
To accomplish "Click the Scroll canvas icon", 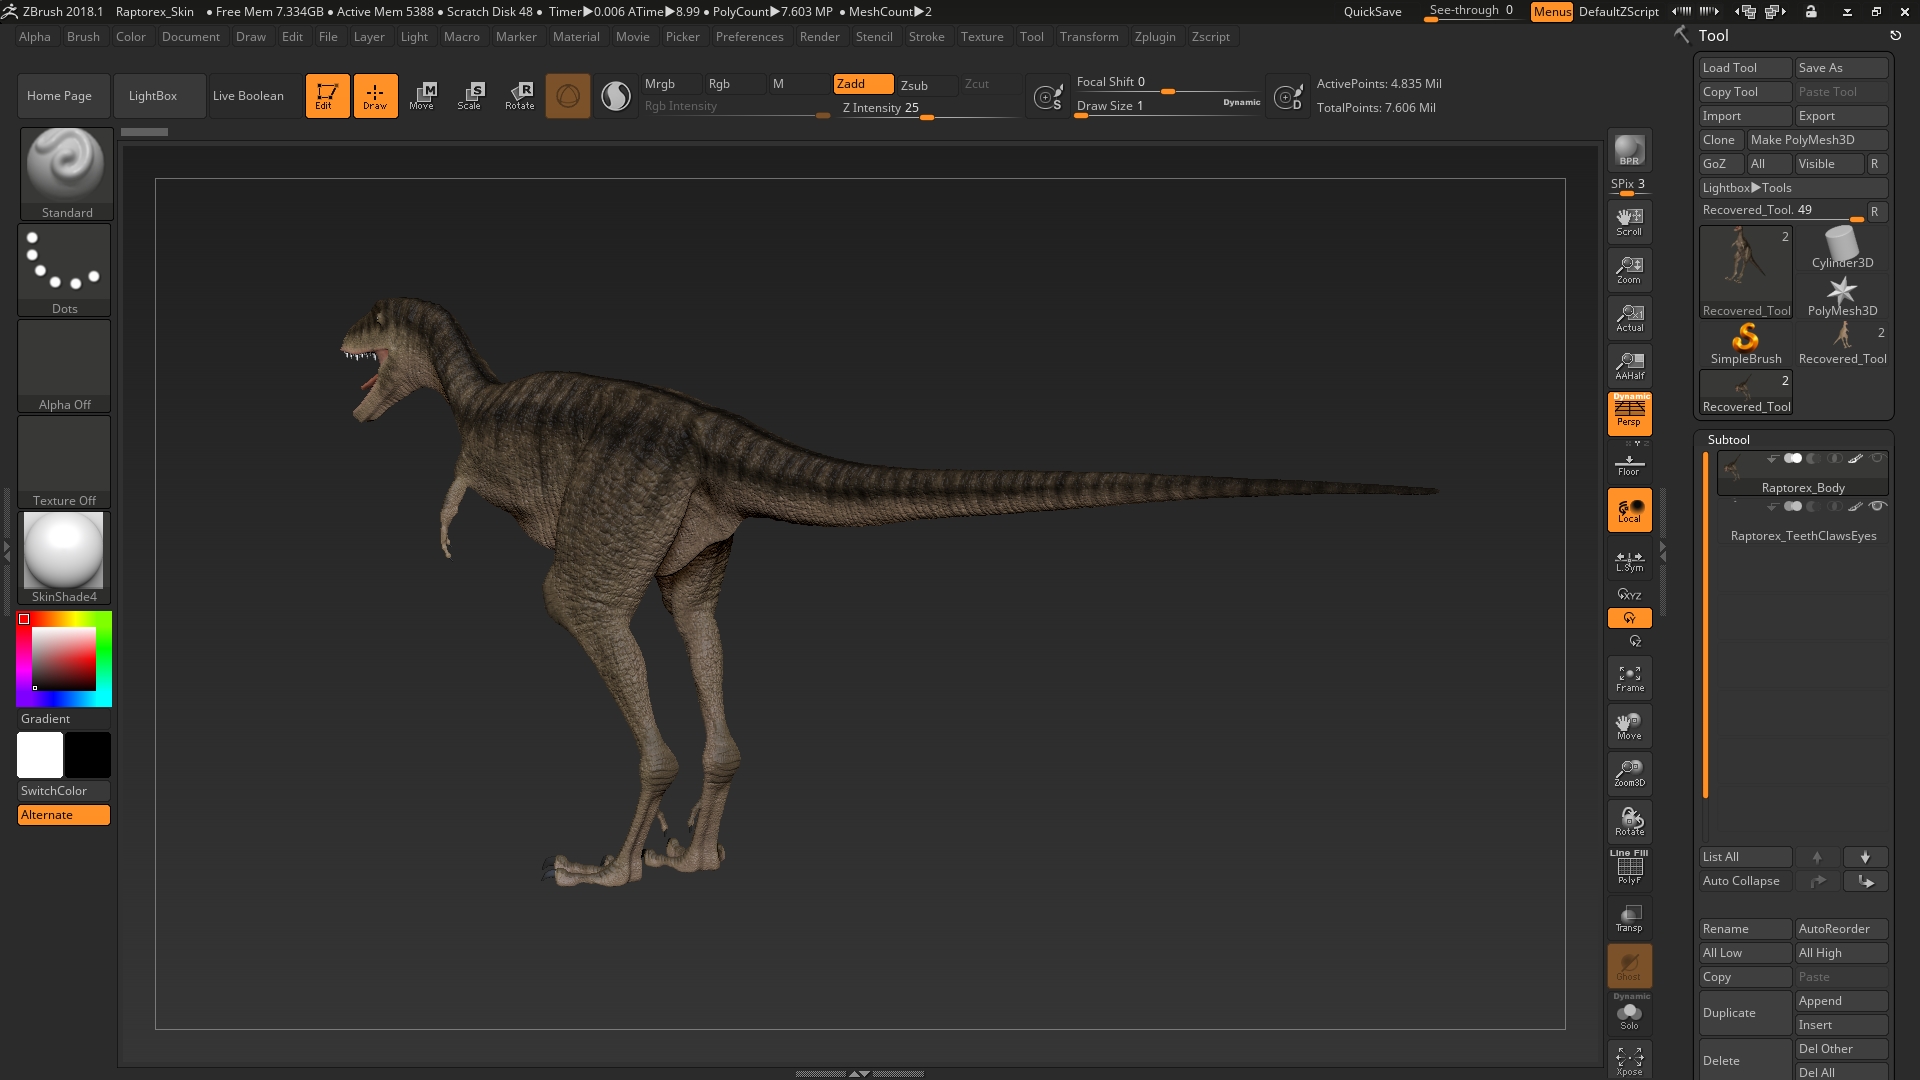I will click(x=1629, y=221).
